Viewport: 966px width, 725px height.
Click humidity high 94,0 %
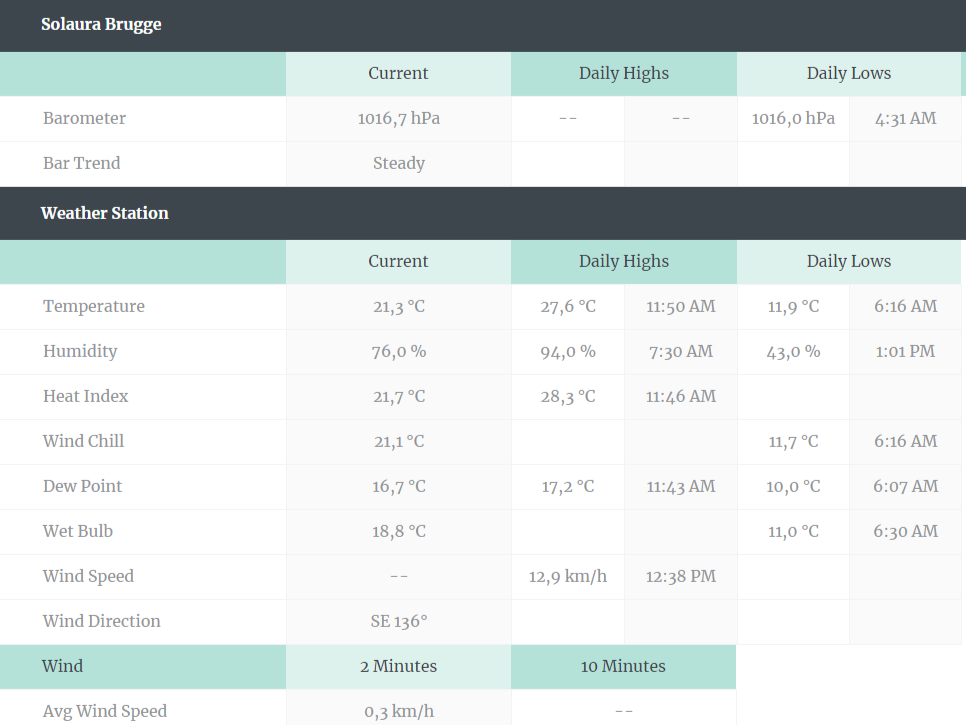[568, 351]
